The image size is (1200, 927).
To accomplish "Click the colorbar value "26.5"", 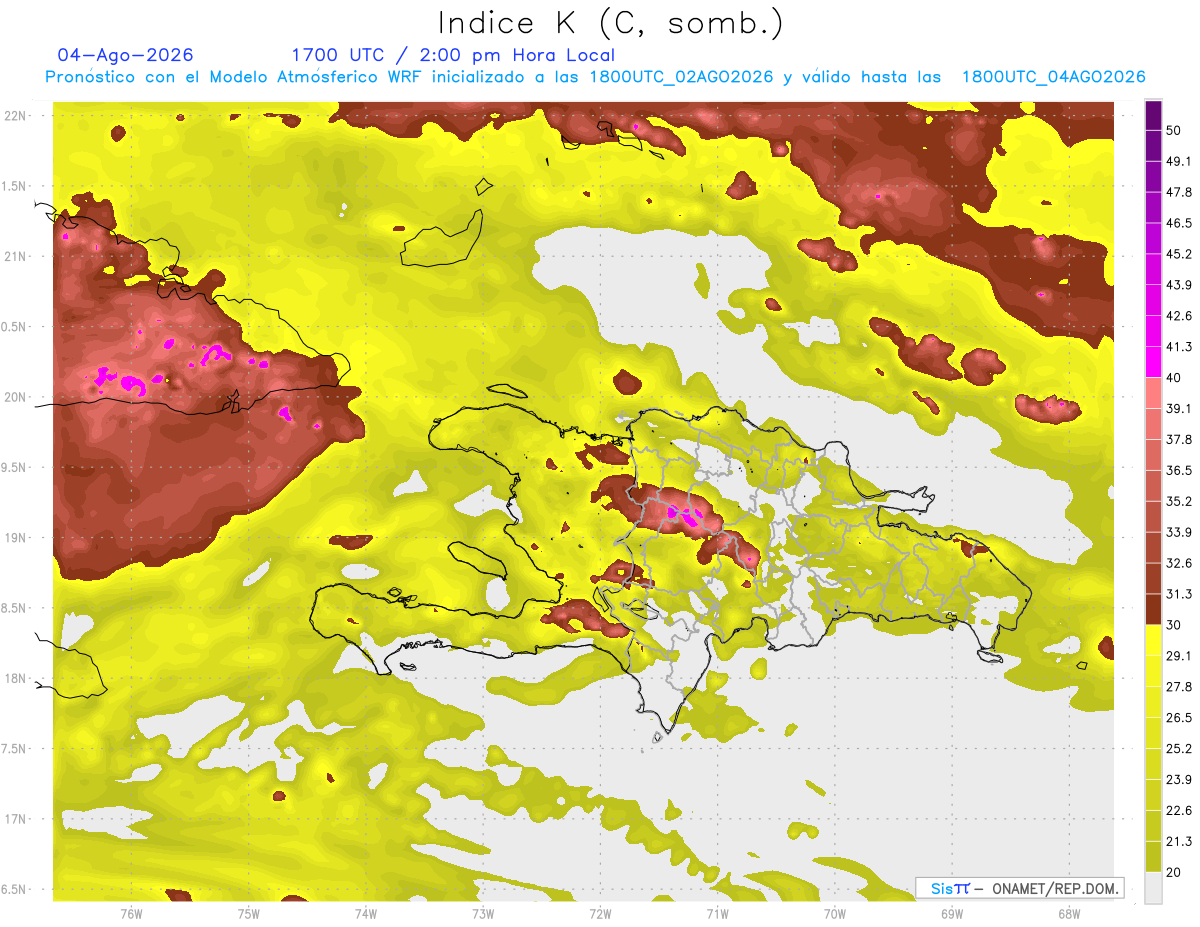I will tap(1178, 717).
